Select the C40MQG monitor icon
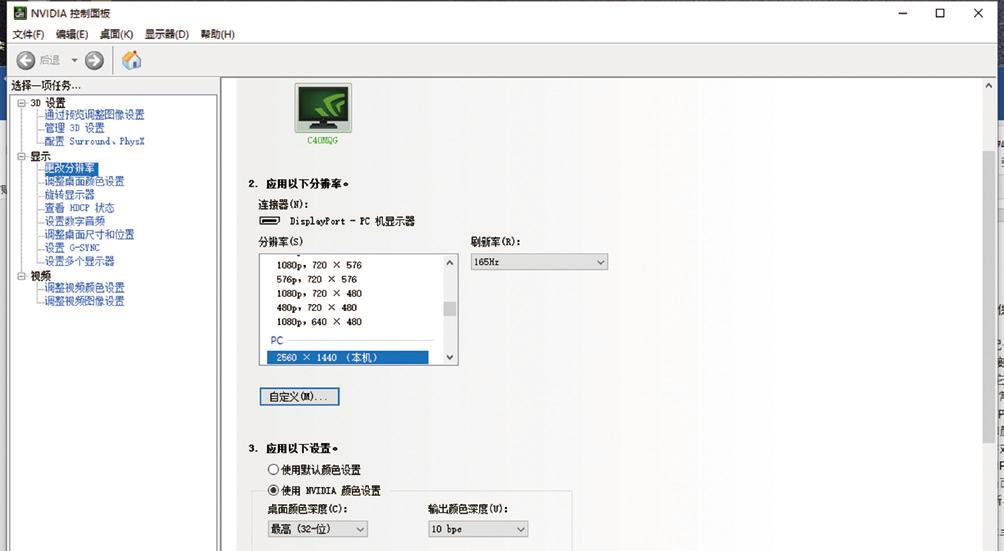1004x551 pixels. tap(323, 108)
